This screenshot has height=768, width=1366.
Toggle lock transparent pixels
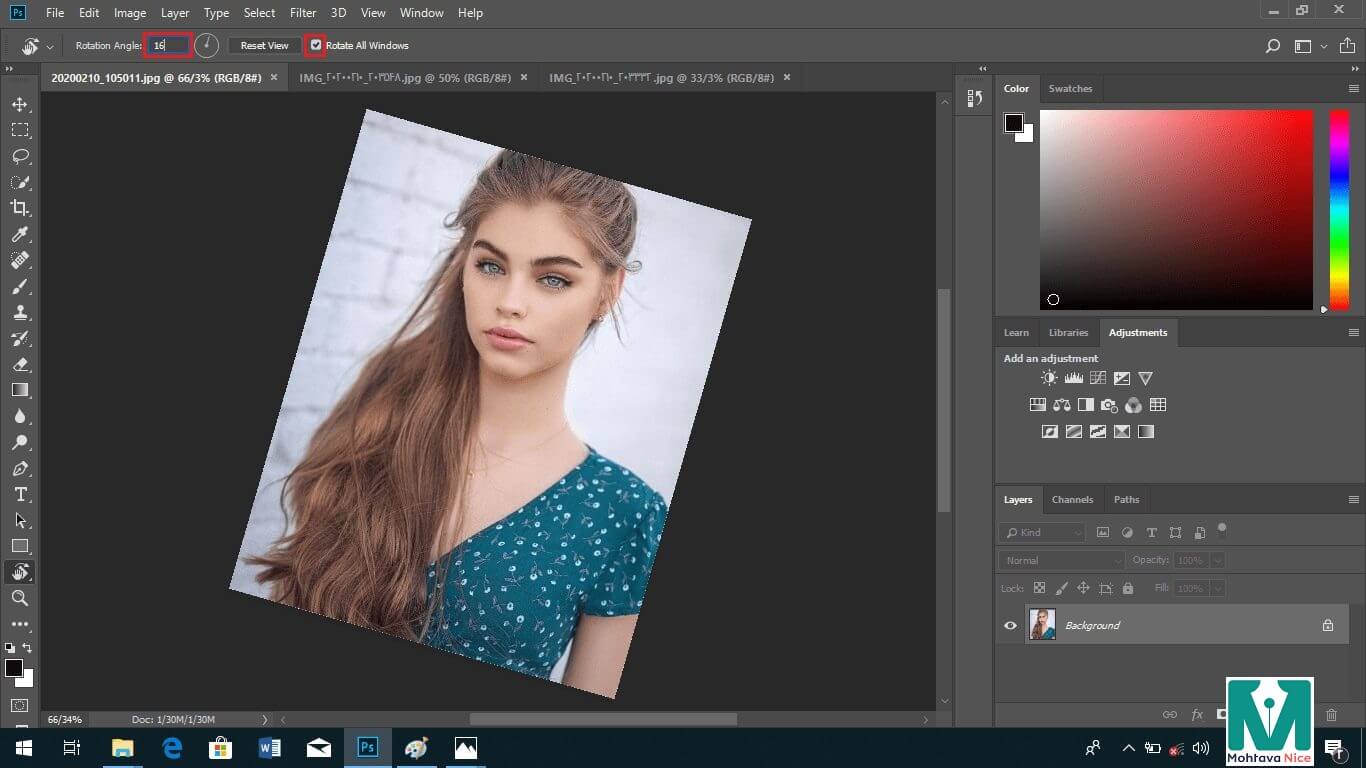[x=1039, y=588]
